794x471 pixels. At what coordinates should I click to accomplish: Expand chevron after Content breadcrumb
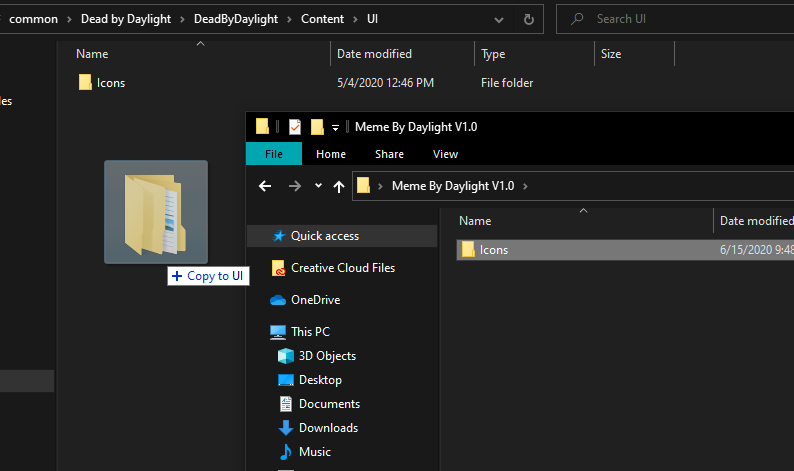tap(355, 20)
